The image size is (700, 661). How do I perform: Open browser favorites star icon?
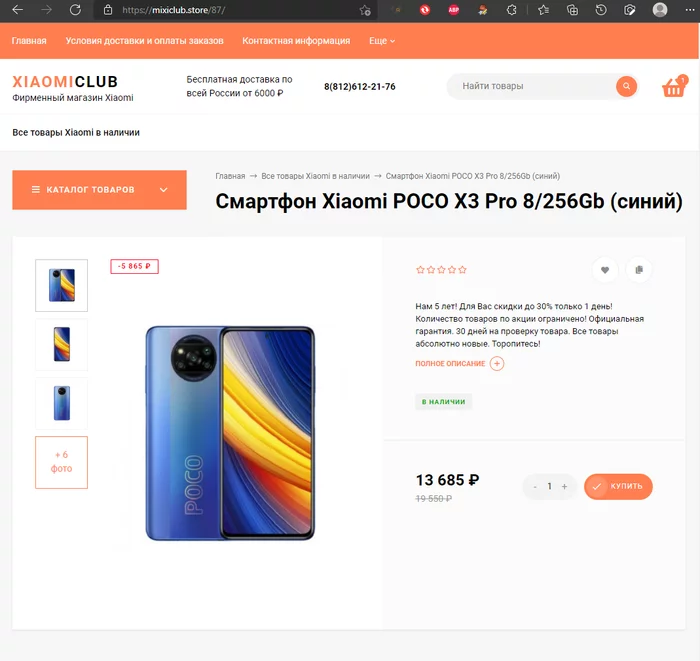543,10
